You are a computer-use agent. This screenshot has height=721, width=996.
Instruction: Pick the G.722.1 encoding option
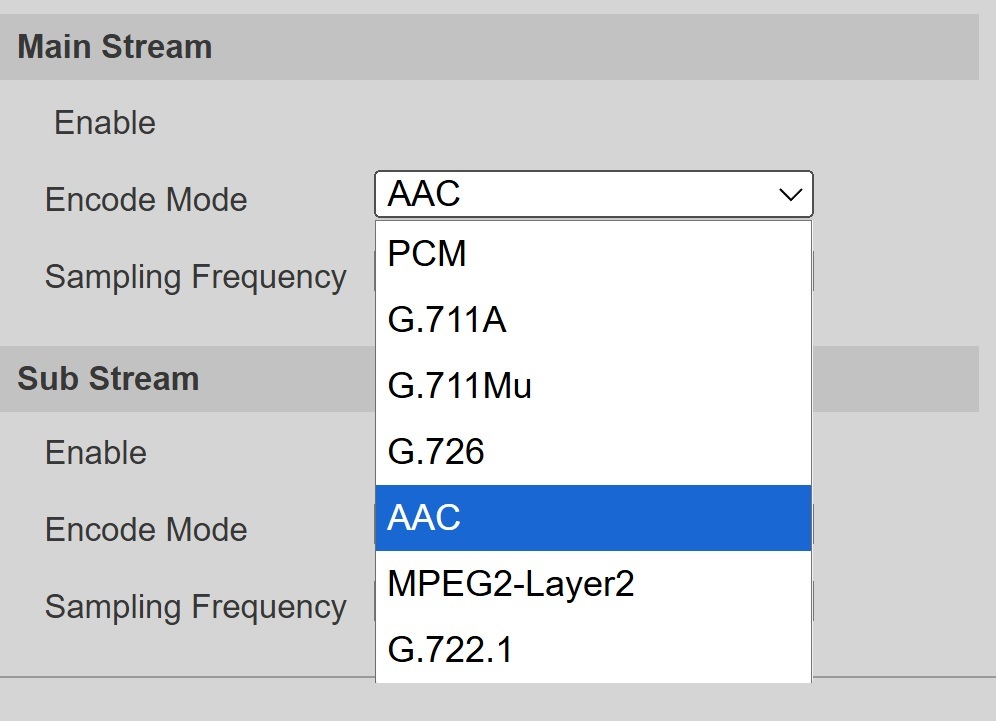[592, 650]
